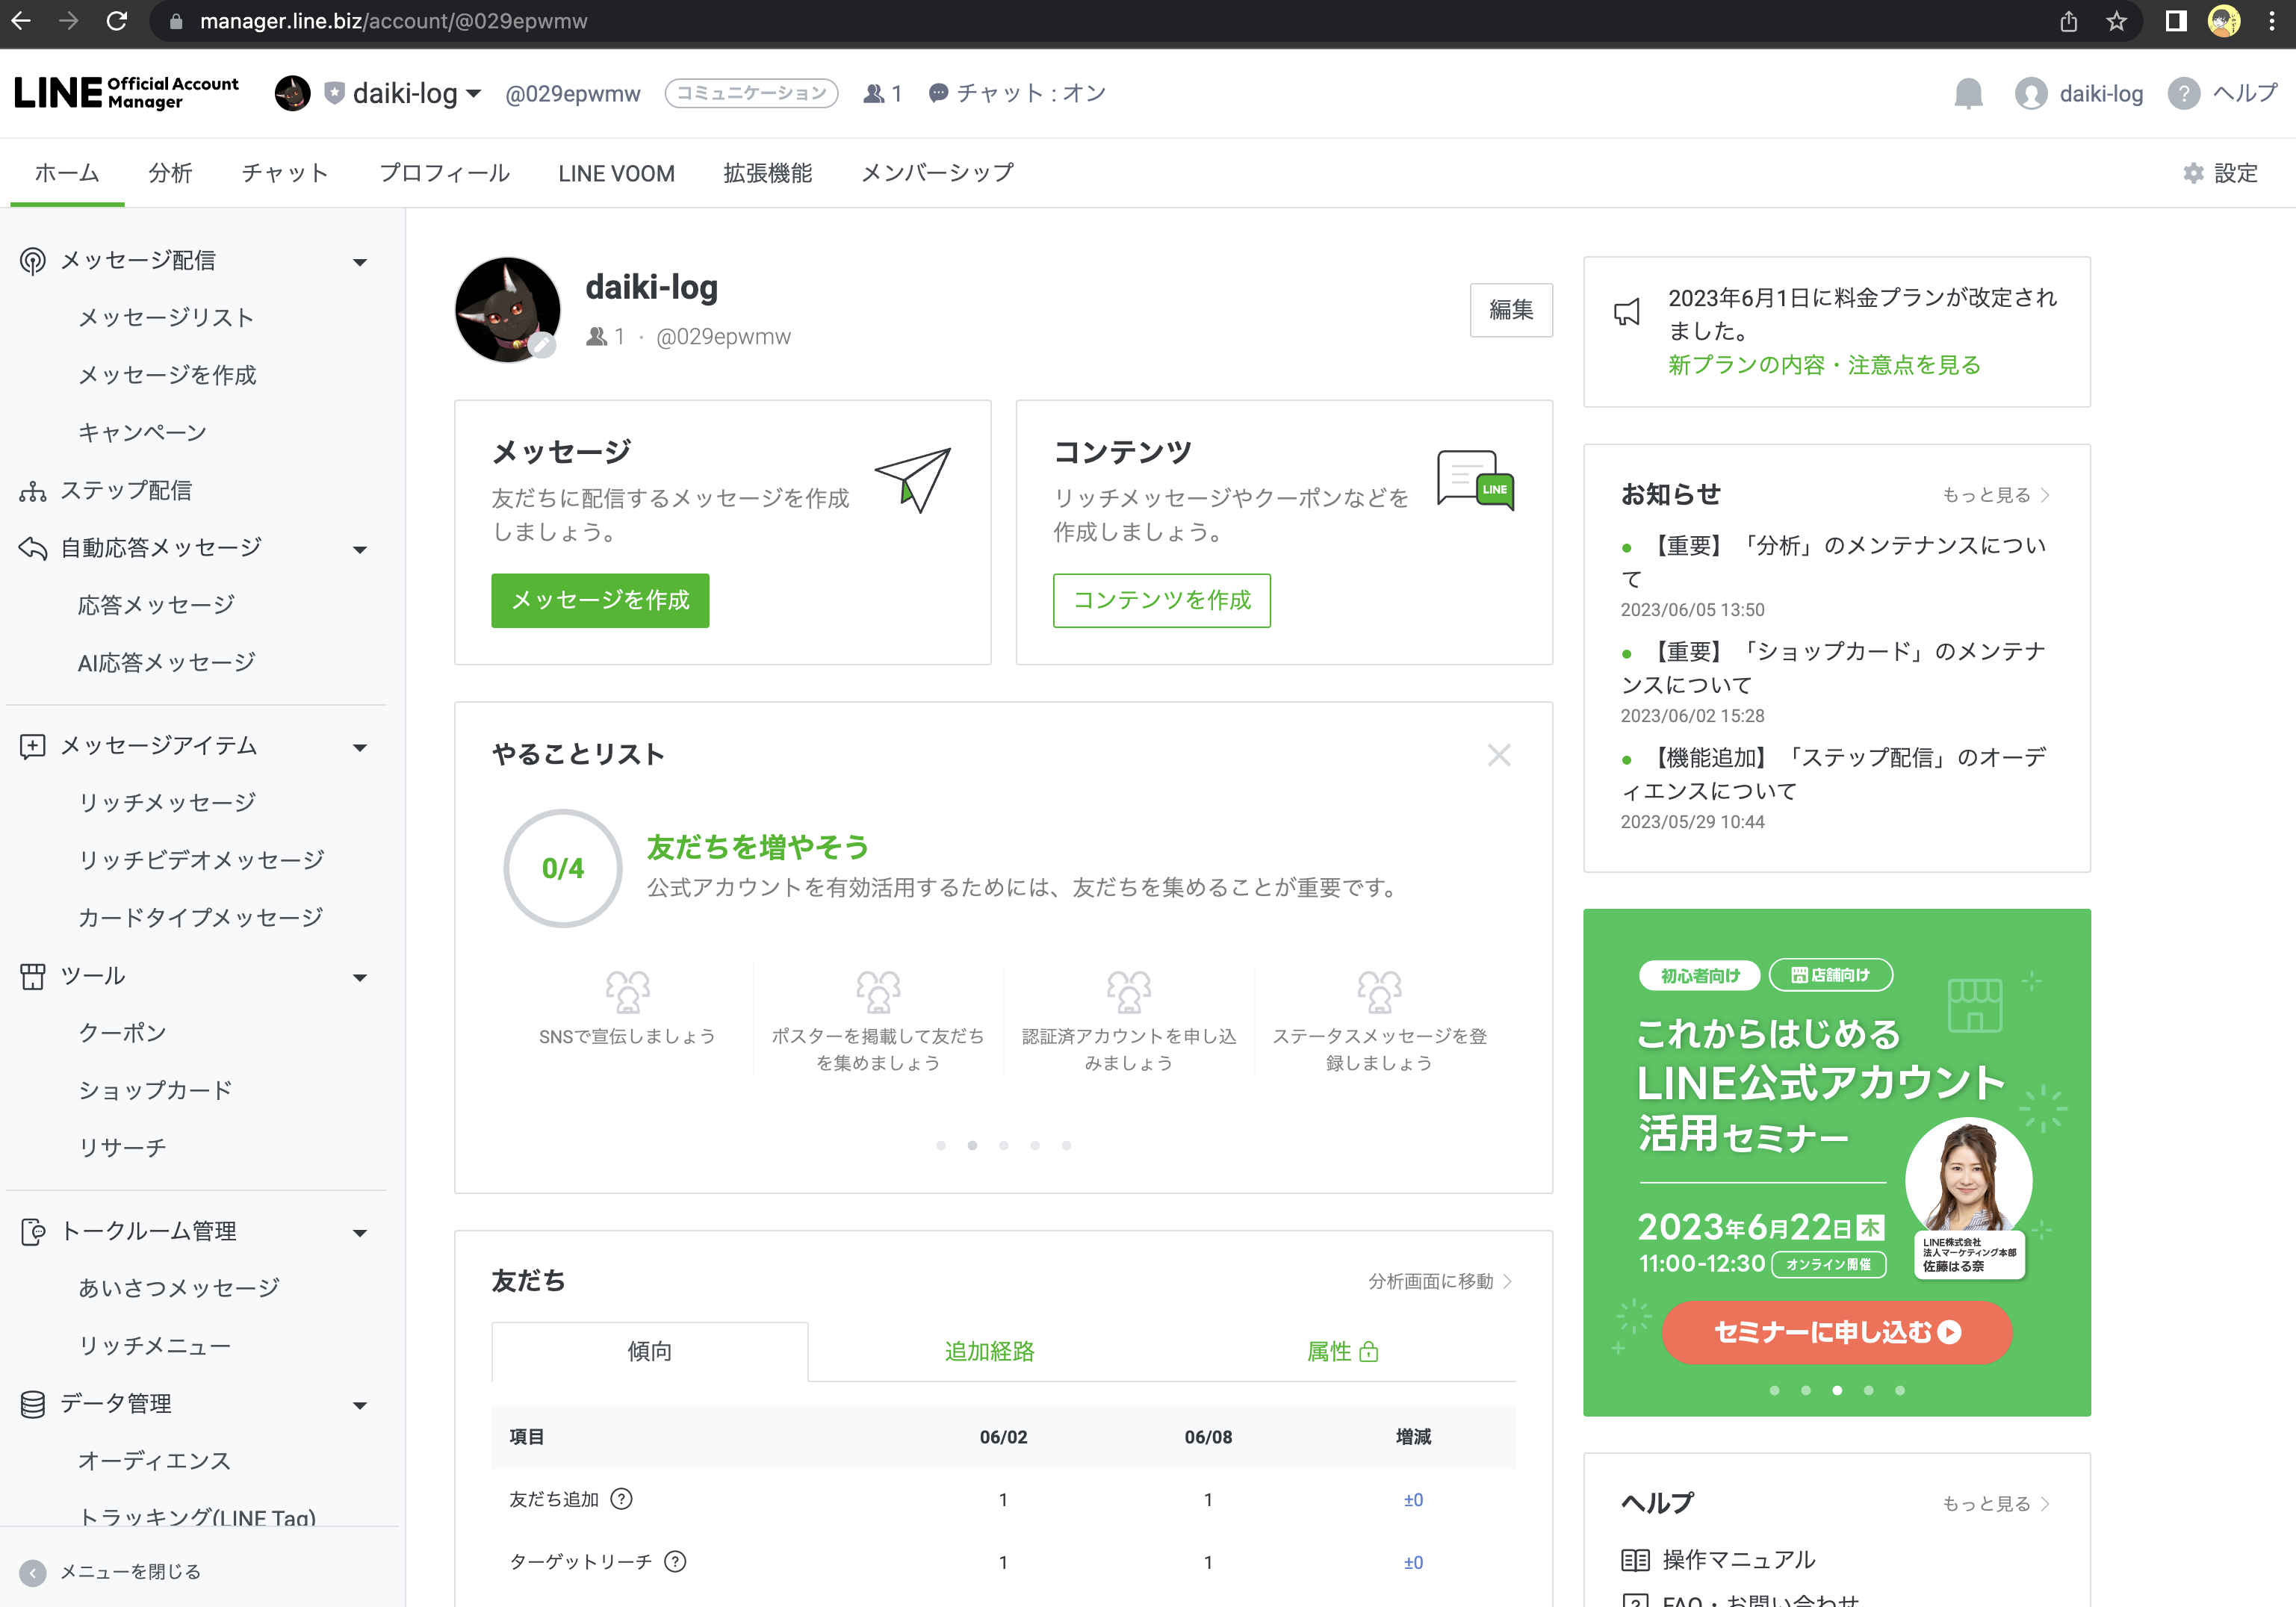This screenshot has height=1607, width=2296.
Task: Click the コンテンツを作成 button
Action: point(1161,600)
